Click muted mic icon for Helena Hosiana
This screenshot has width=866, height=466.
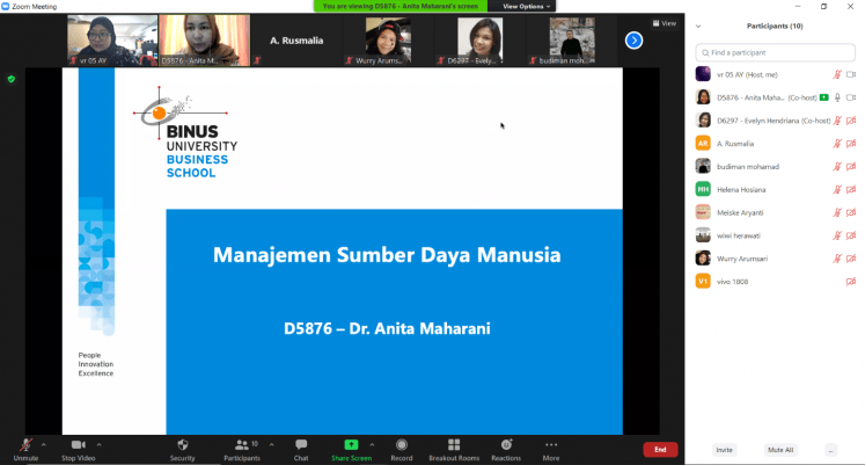tap(837, 189)
